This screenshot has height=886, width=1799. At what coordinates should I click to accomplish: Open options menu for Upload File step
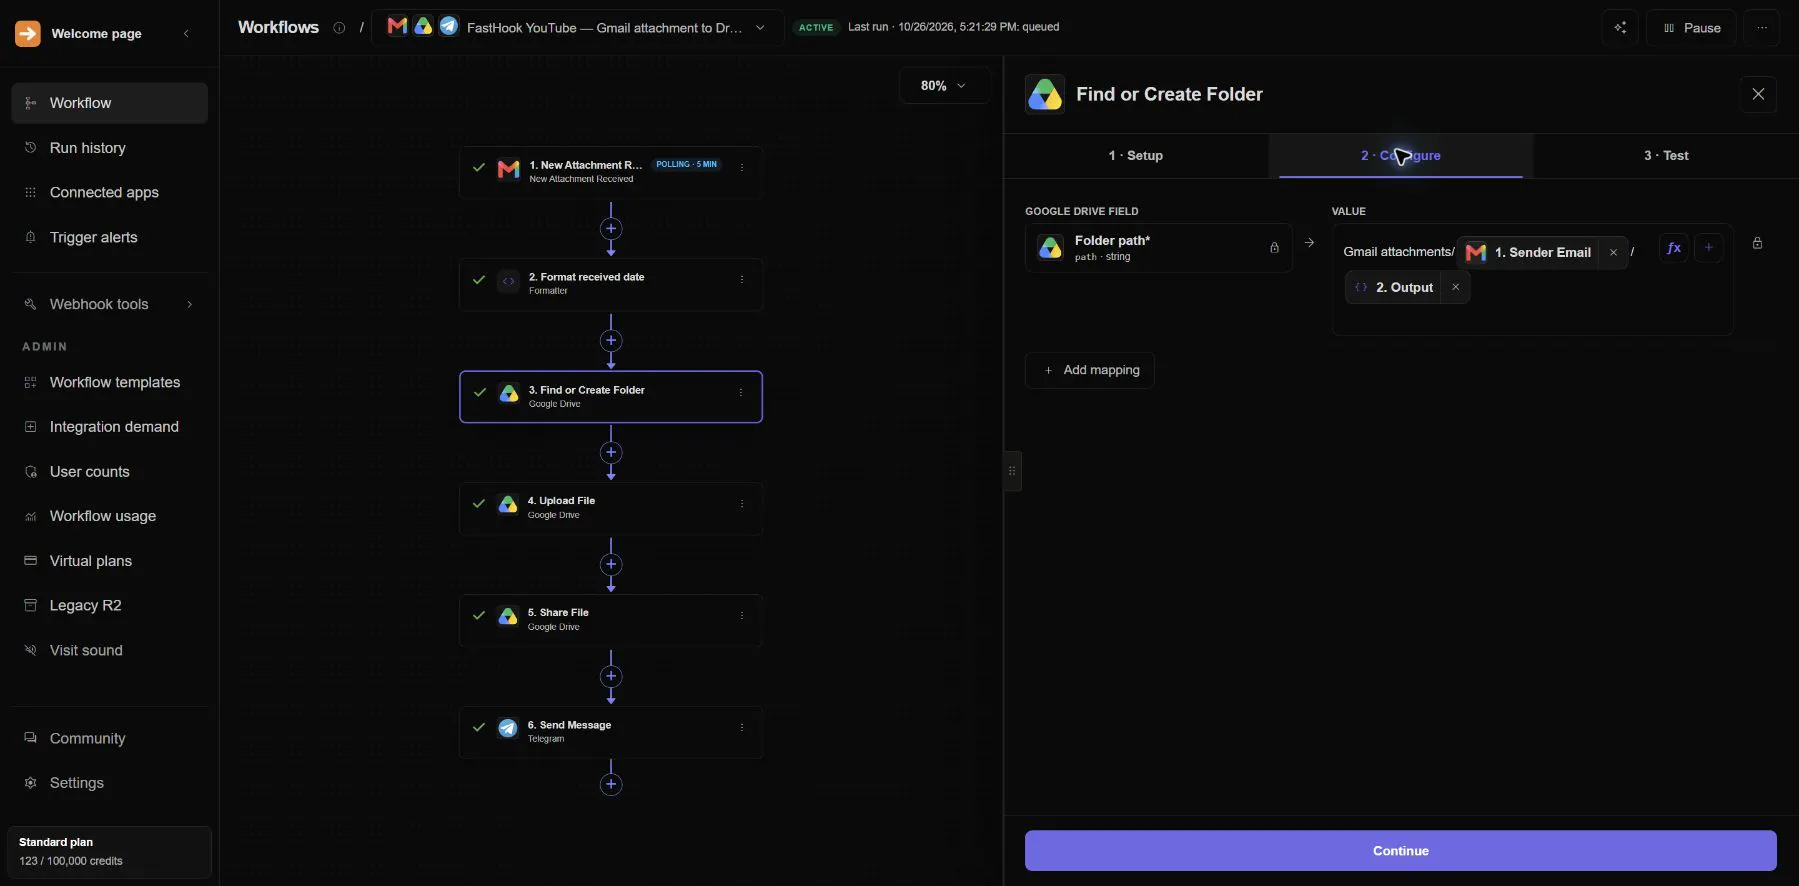(x=742, y=504)
